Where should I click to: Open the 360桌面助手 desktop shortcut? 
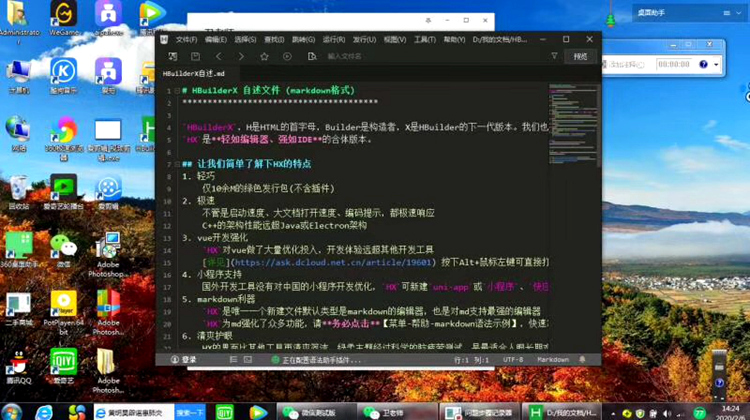[x=19, y=250]
